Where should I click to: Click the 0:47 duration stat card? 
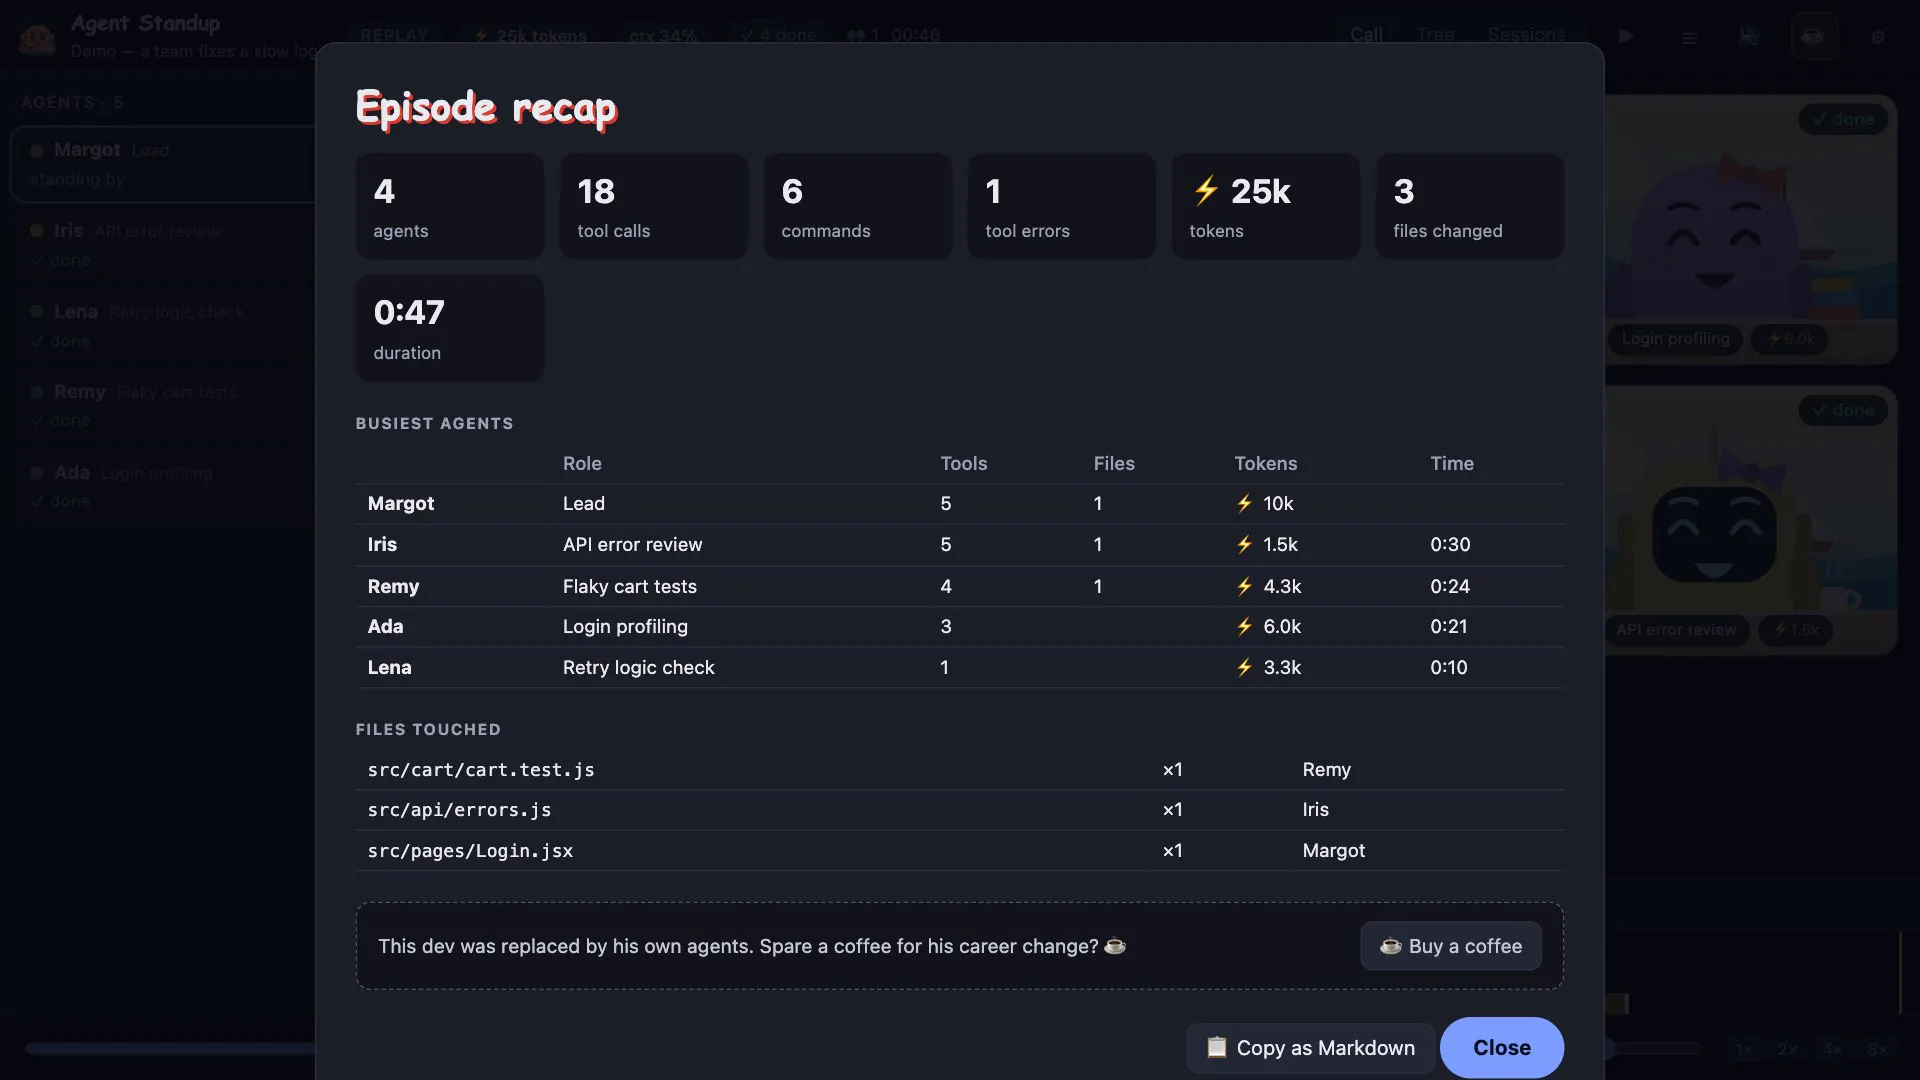pyautogui.click(x=450, y=328)
